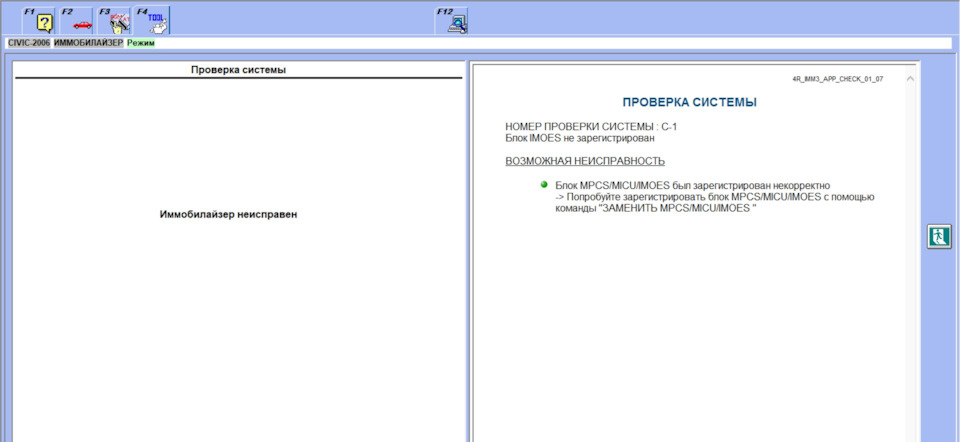Click the scroll-up arrow in right panel
960x442 pixels.
909,78
